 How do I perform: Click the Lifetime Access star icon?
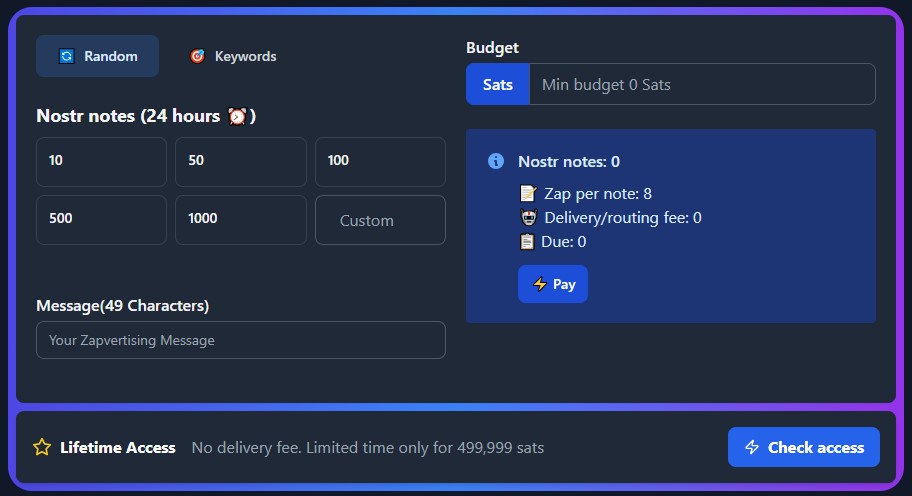click(x=42, y=447)
